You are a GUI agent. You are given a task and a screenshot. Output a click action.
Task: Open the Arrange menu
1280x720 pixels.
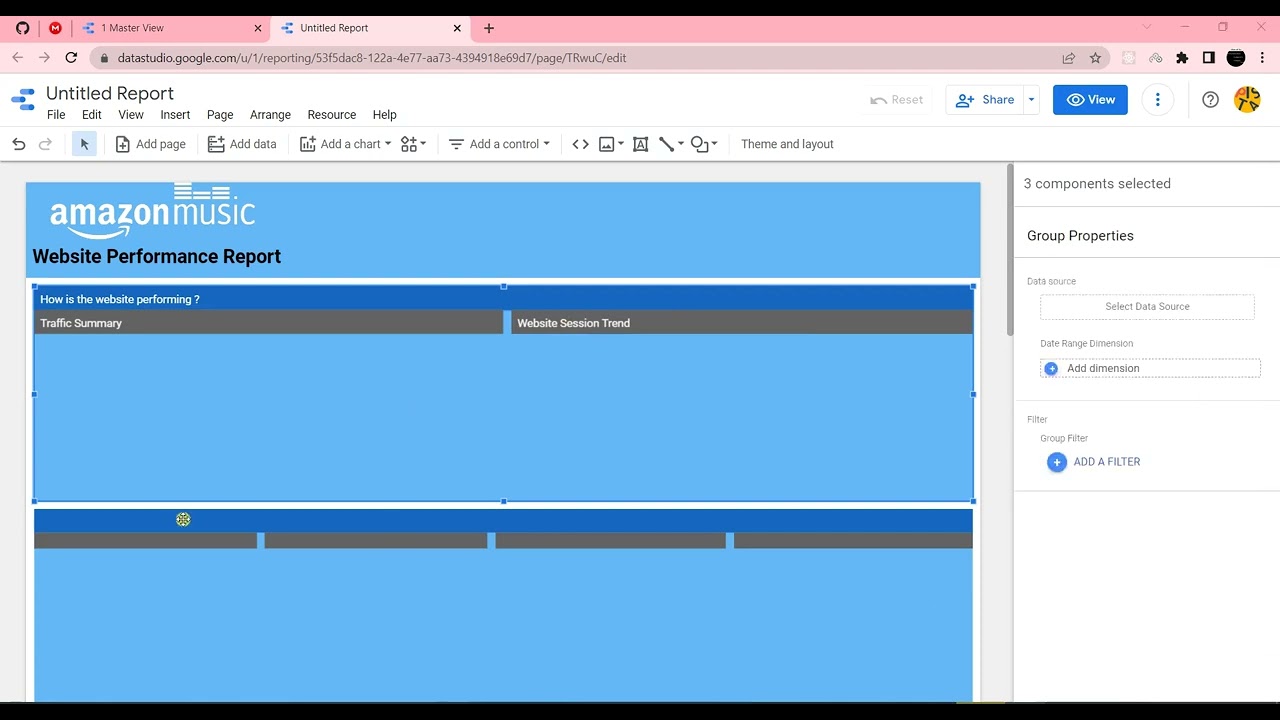click(x=270, y=115)
